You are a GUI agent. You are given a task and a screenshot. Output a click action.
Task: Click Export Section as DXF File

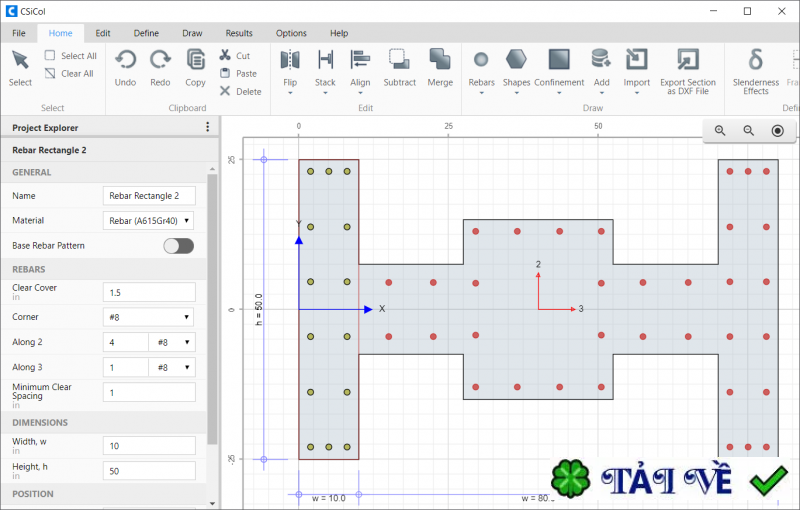tap(687, 60)
